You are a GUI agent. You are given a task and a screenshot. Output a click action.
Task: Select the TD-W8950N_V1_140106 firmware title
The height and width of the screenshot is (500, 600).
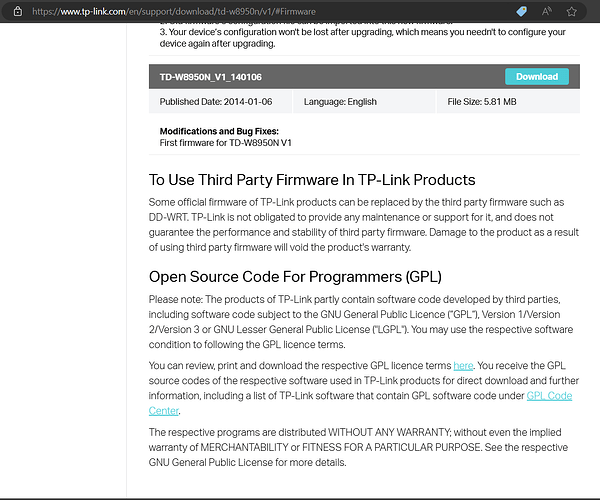pyautogui.click(x=210, y=77)
